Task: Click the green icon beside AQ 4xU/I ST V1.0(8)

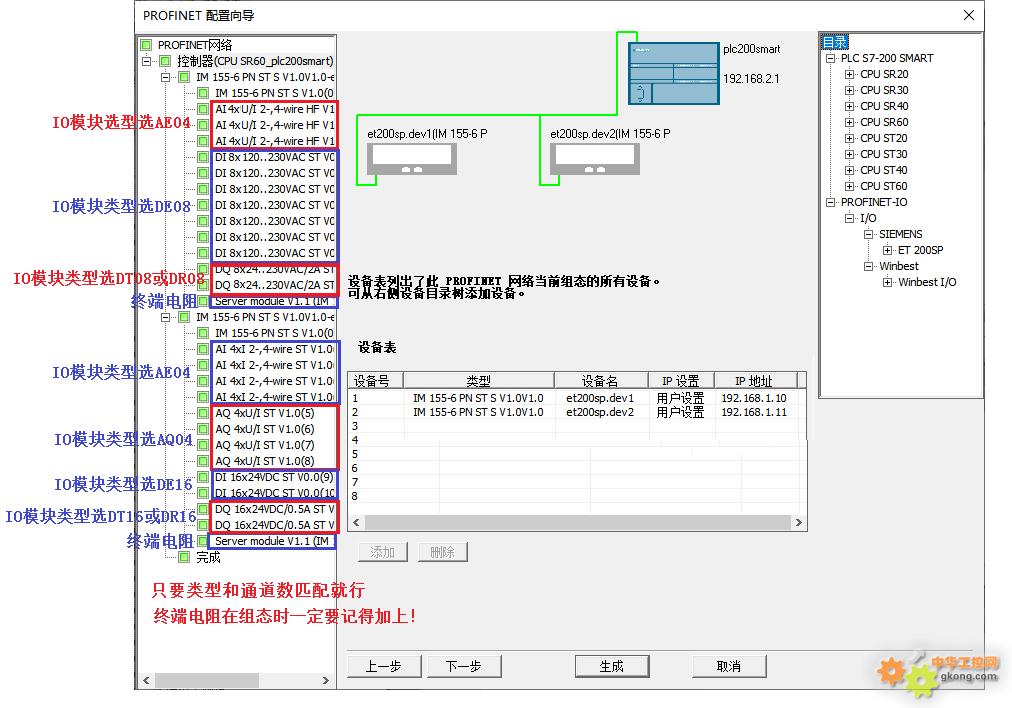Action: (x=203, y=461)
